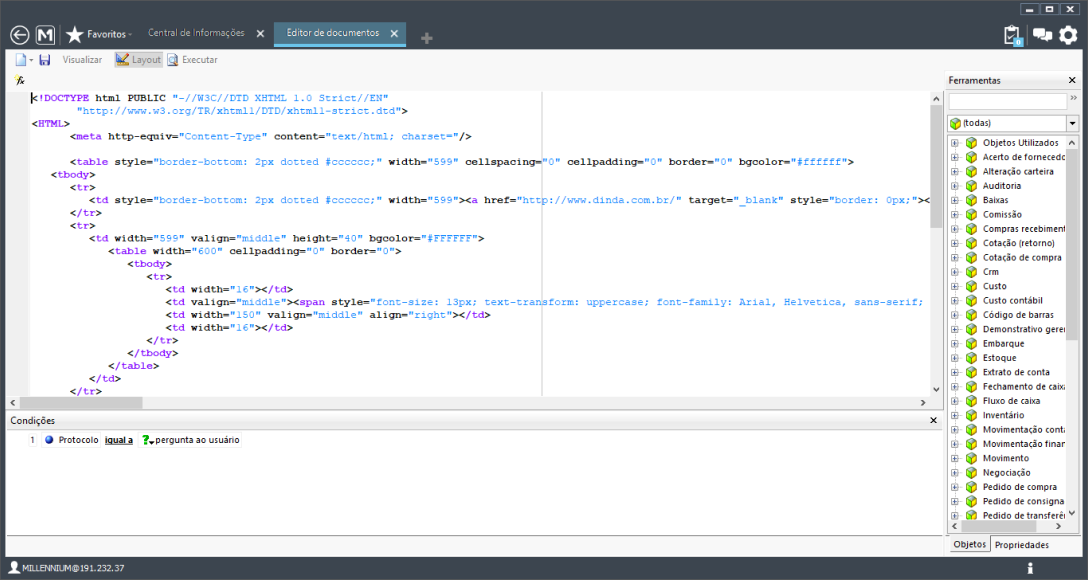Switch to the Propriedades tab
The image size is (1088, 580).
(1021, 545)
